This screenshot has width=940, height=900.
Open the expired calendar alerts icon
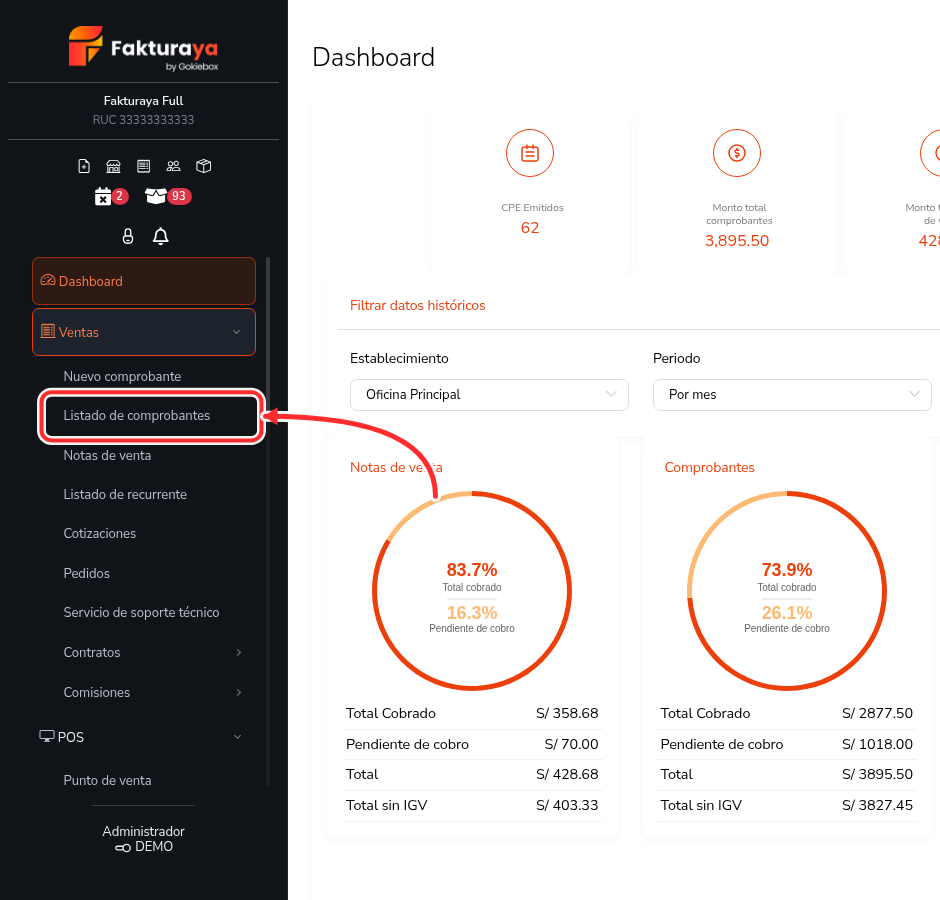[103, 196]
